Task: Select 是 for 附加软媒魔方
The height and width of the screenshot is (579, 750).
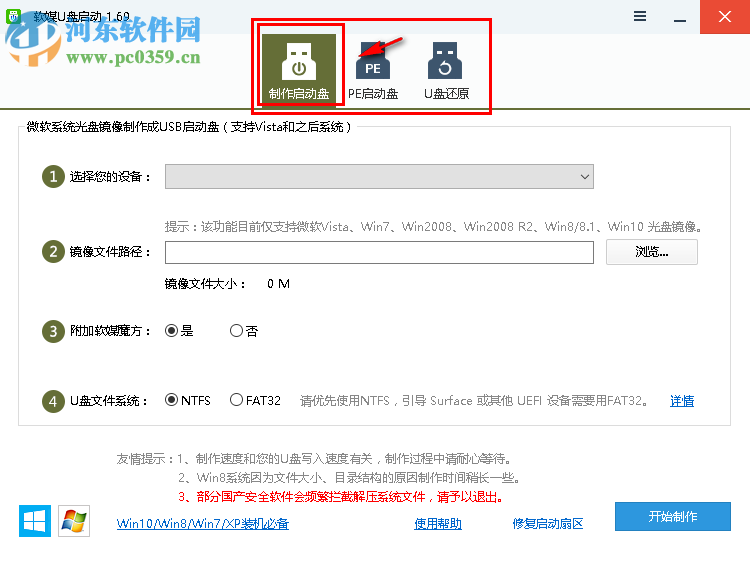Action: 179,331
